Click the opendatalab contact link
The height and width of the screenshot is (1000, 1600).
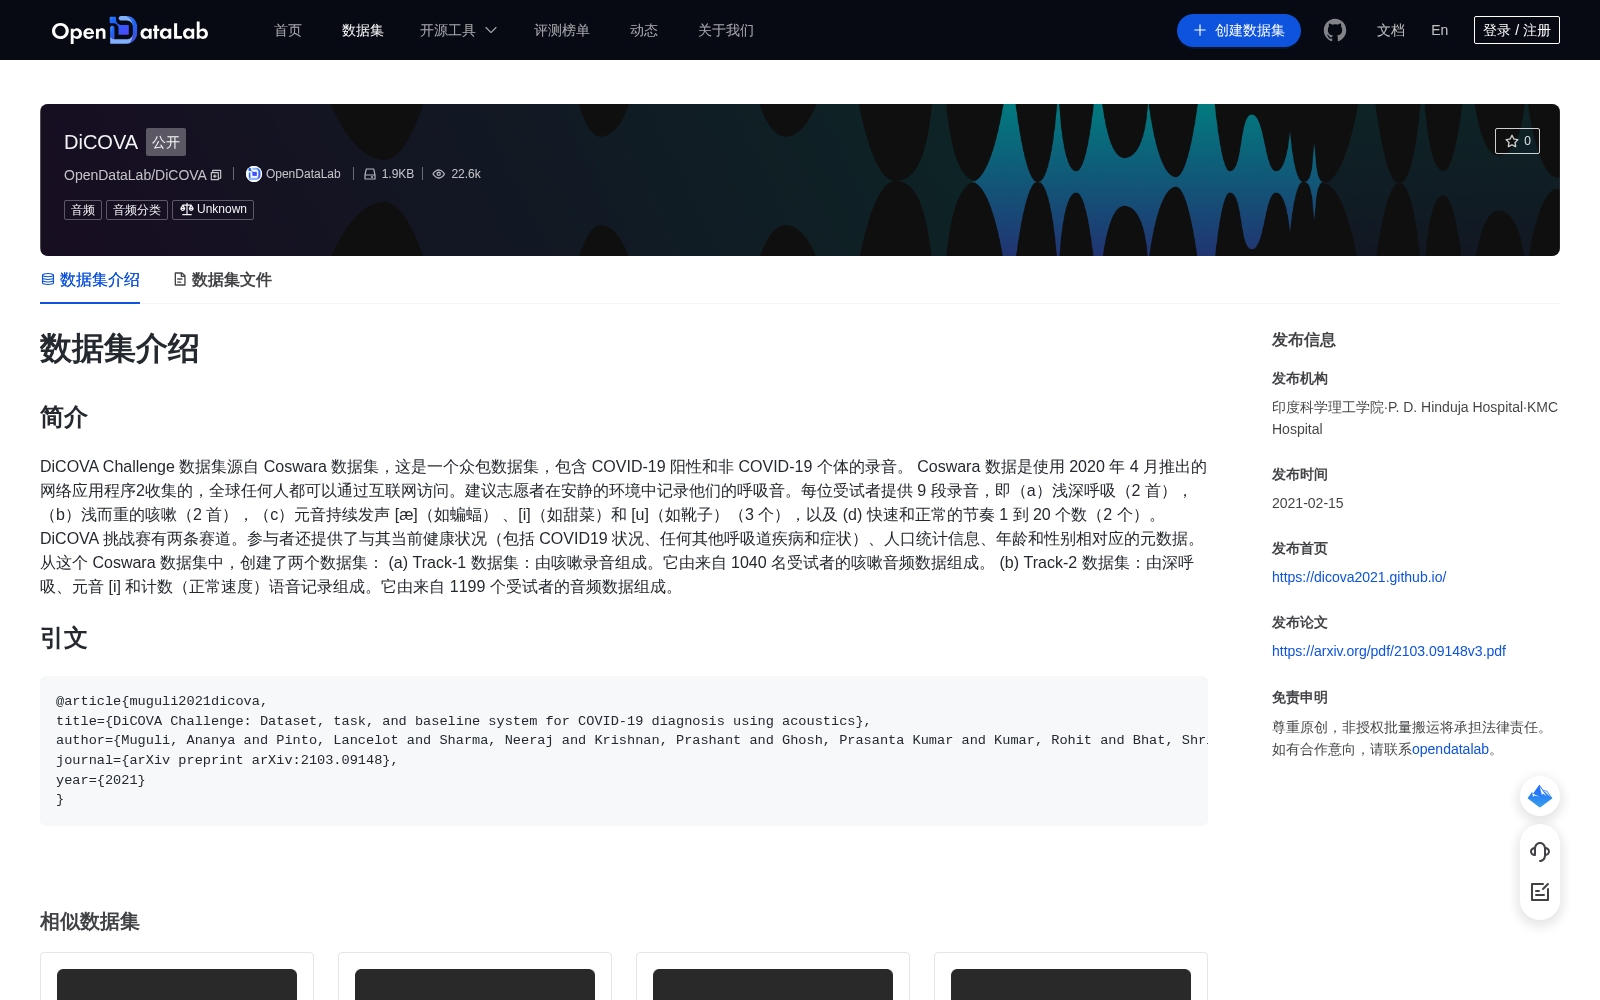[x=1450, y=749]
